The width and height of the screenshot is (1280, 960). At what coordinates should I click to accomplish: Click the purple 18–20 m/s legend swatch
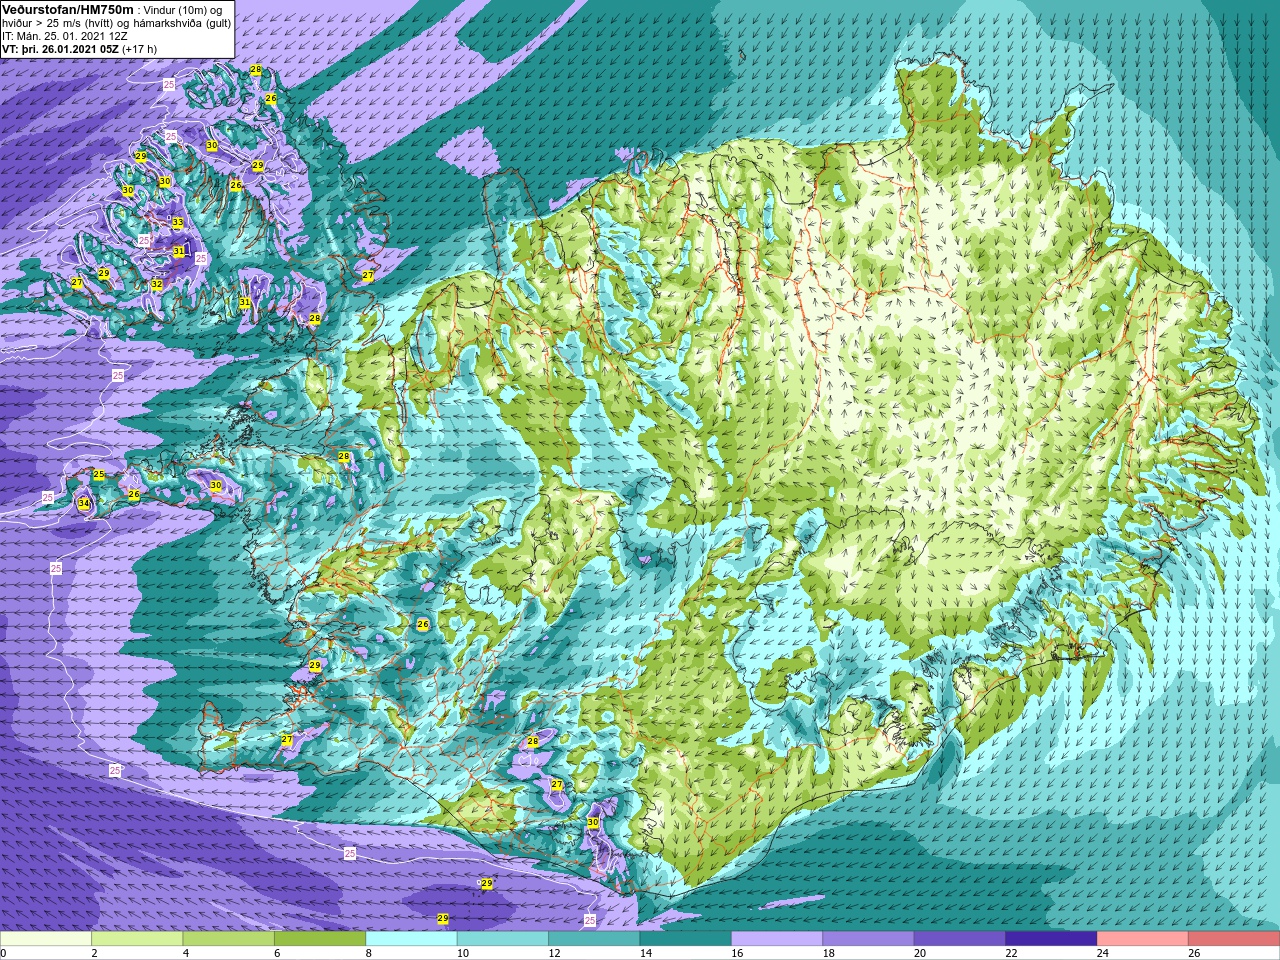(869, 939)
